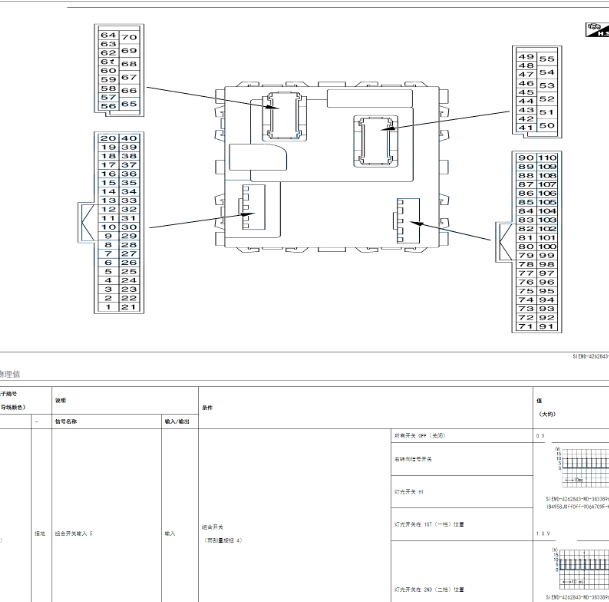The width and height of the screenshot is (609, 602).
Task: Click the lower waveform graph in value column
Action: tap(580, 569)
